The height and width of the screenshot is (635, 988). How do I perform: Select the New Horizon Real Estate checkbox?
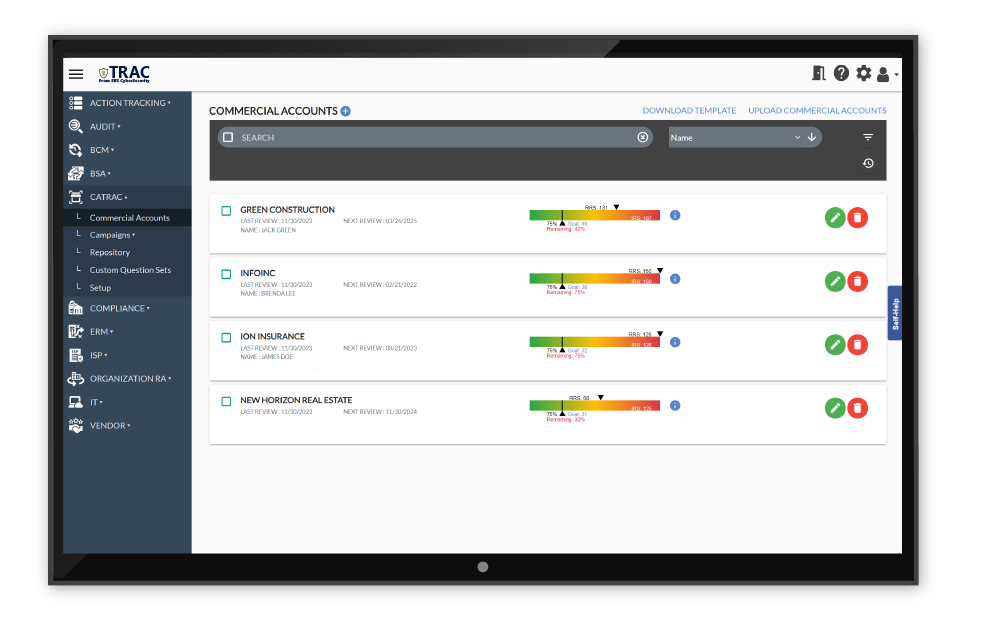click(x=225, y=399)
